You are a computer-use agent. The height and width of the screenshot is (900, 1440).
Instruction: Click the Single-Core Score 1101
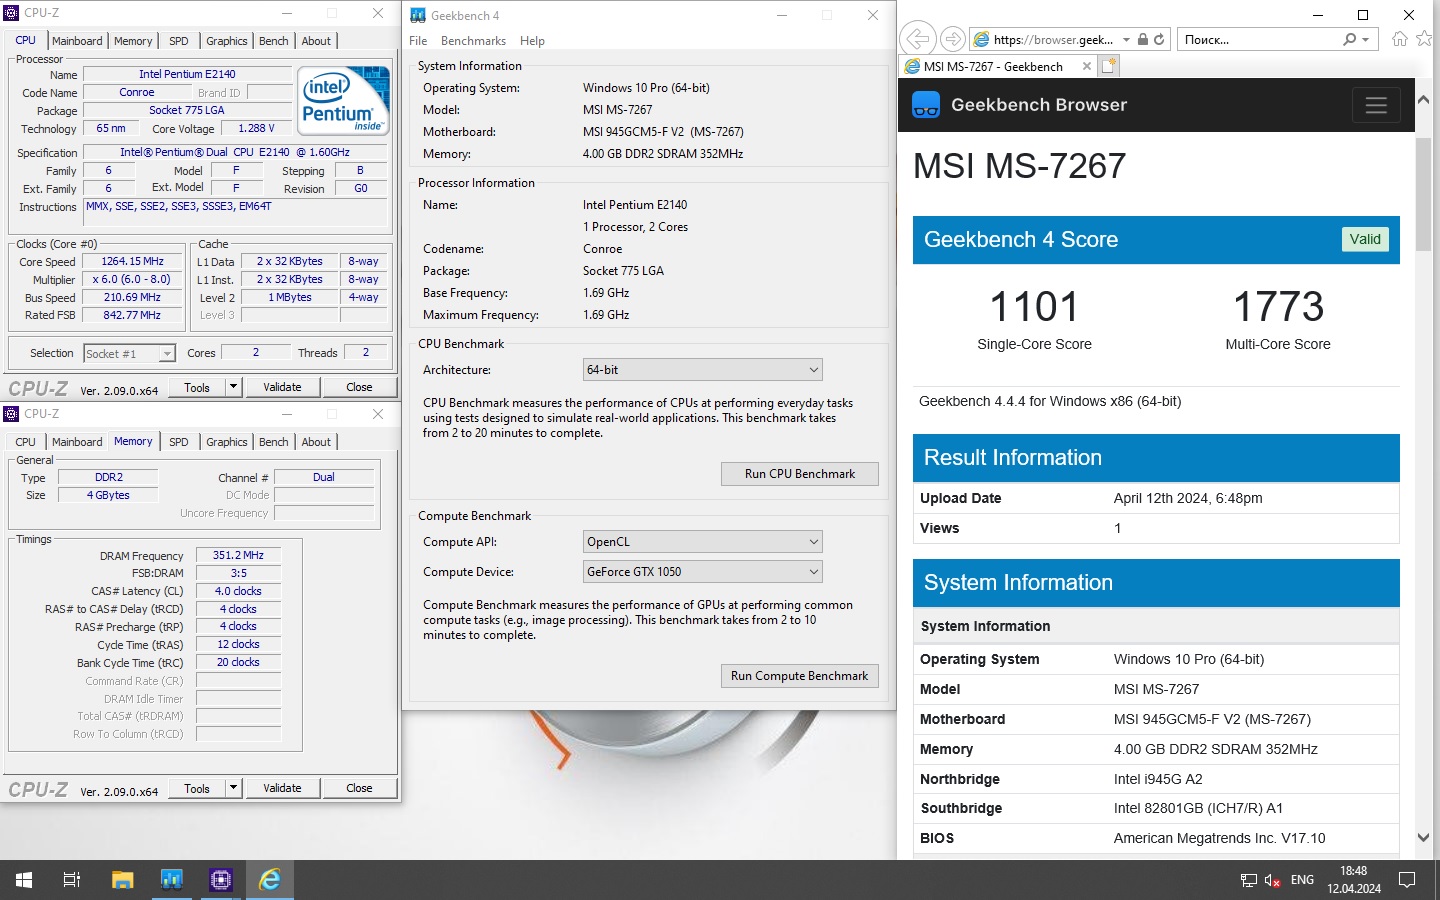(1034, 306)
